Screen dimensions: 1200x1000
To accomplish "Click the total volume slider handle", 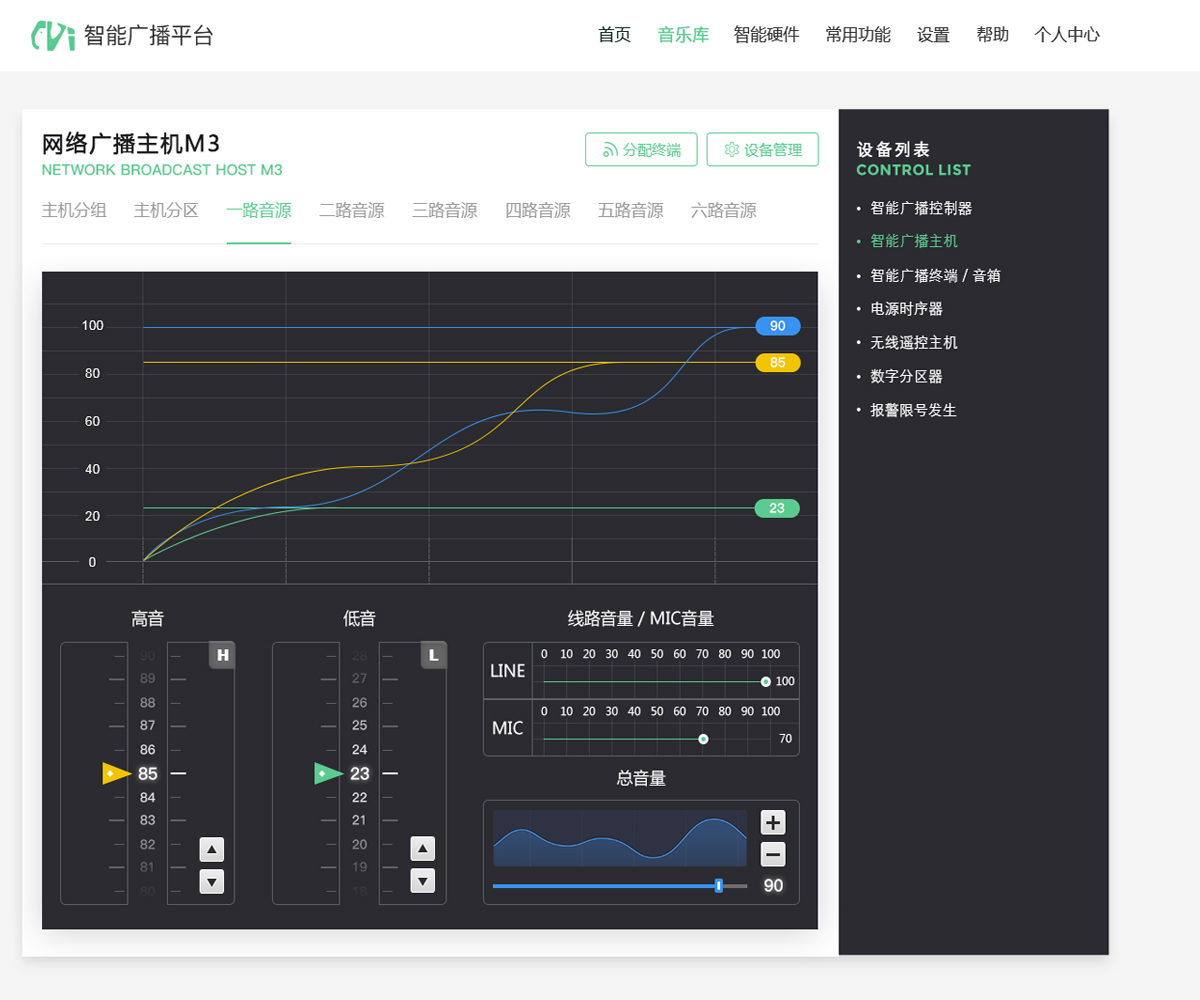I will (719, 886).
